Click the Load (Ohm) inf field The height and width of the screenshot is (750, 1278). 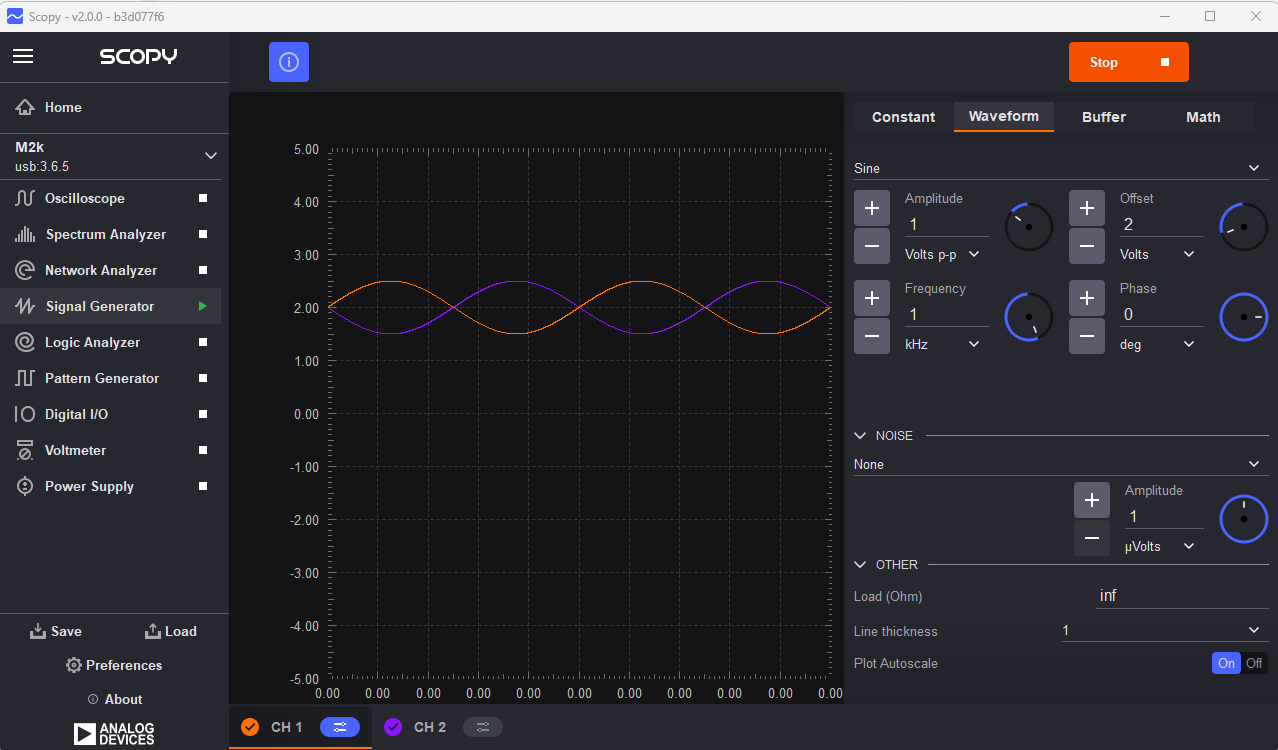pyautogui.click(x=1182, y=596)
